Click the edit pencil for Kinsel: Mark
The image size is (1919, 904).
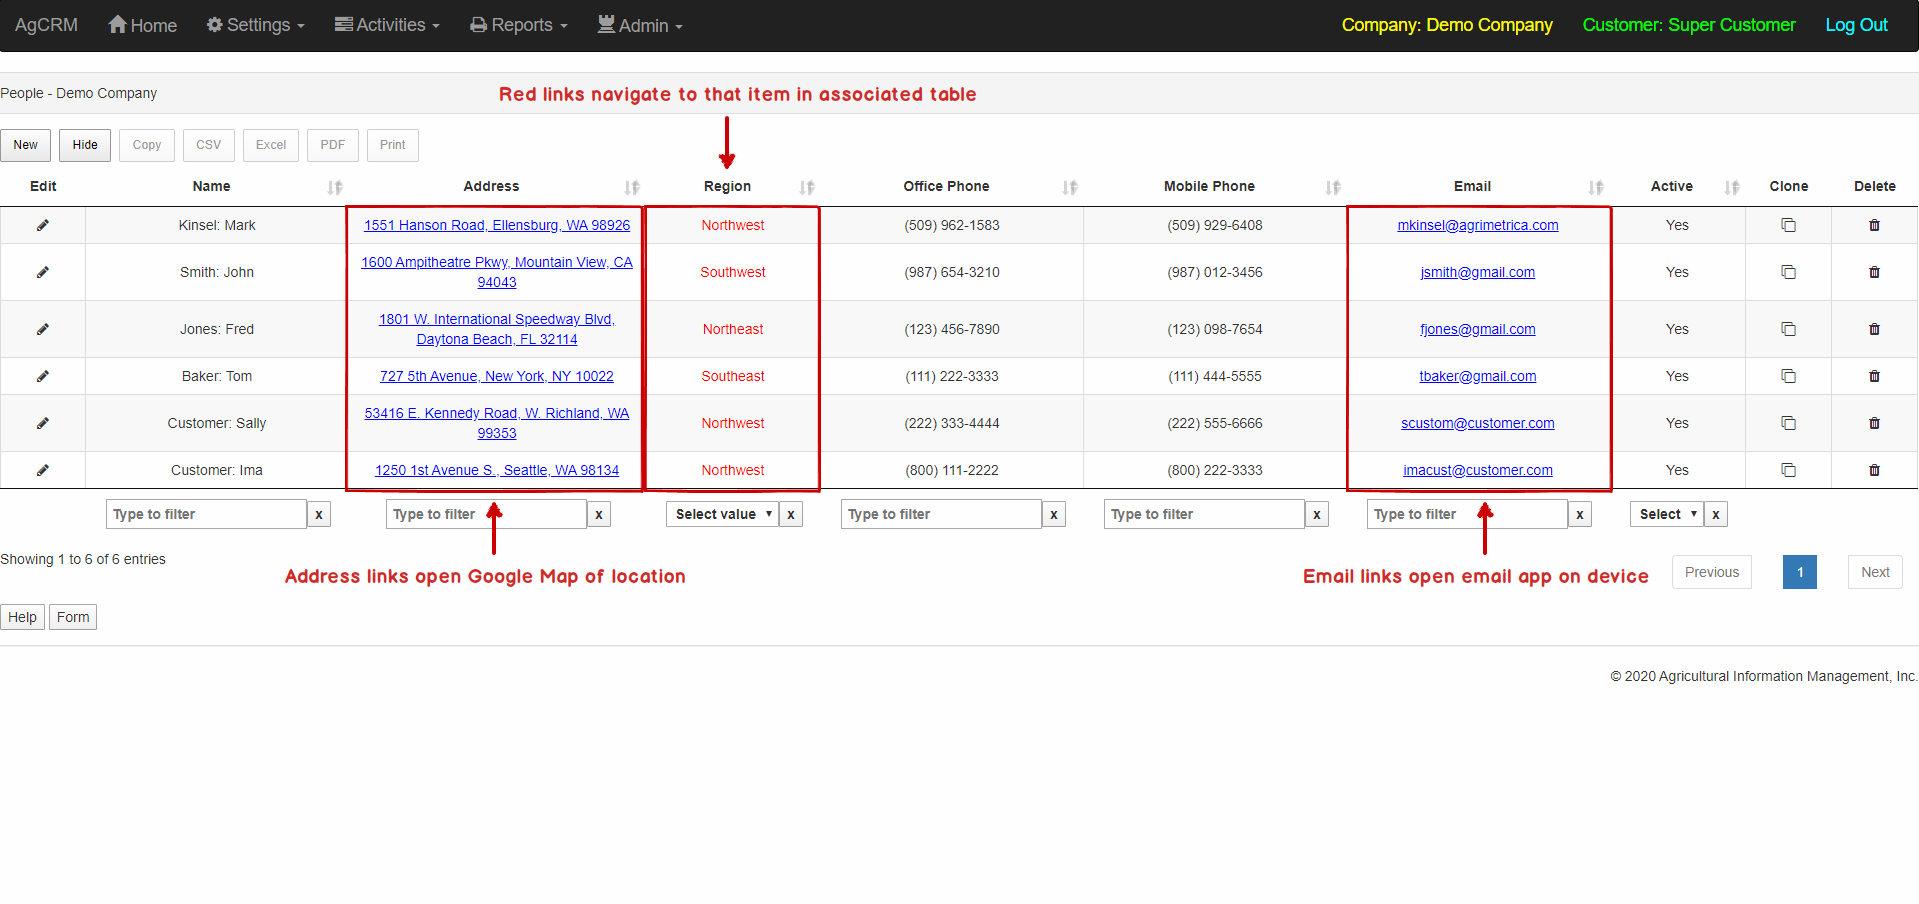point(43,225)
